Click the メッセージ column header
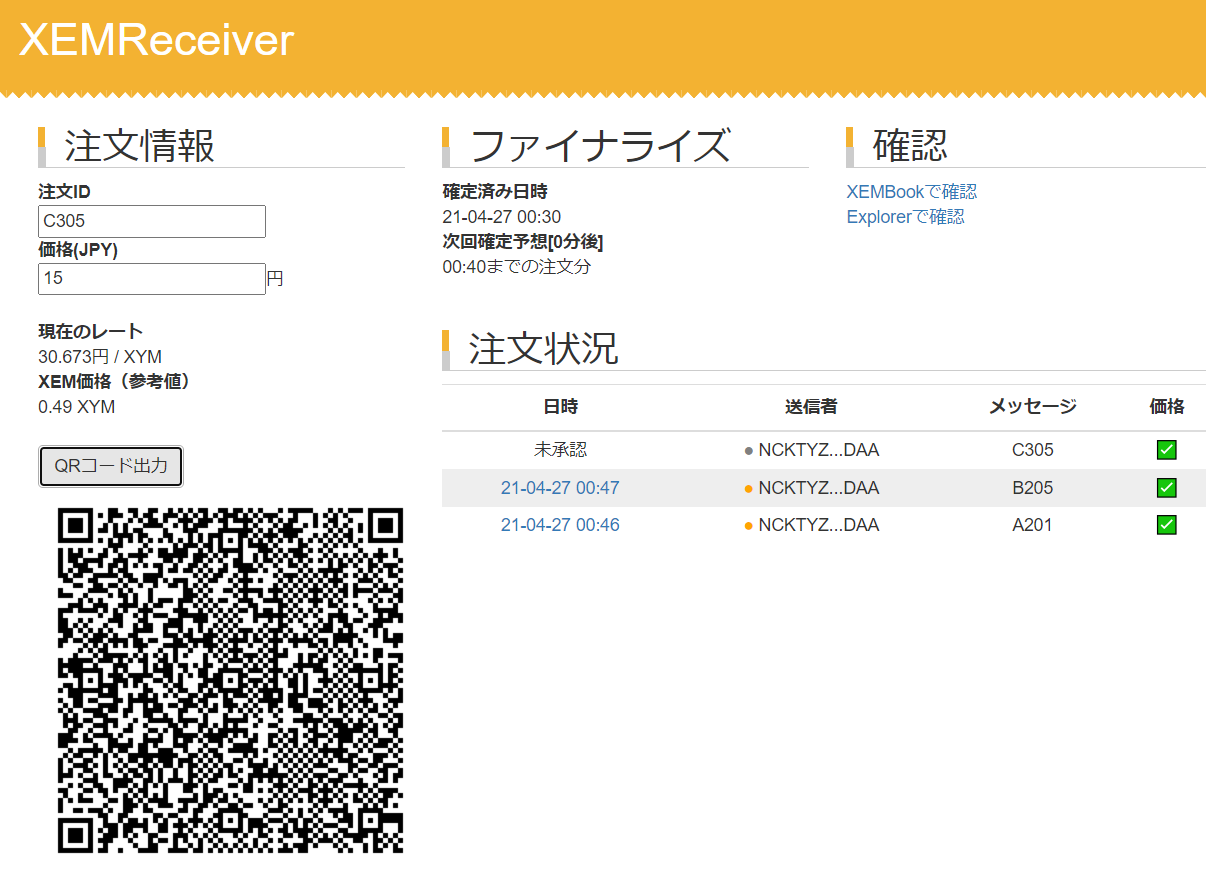 coord(1033,407)
